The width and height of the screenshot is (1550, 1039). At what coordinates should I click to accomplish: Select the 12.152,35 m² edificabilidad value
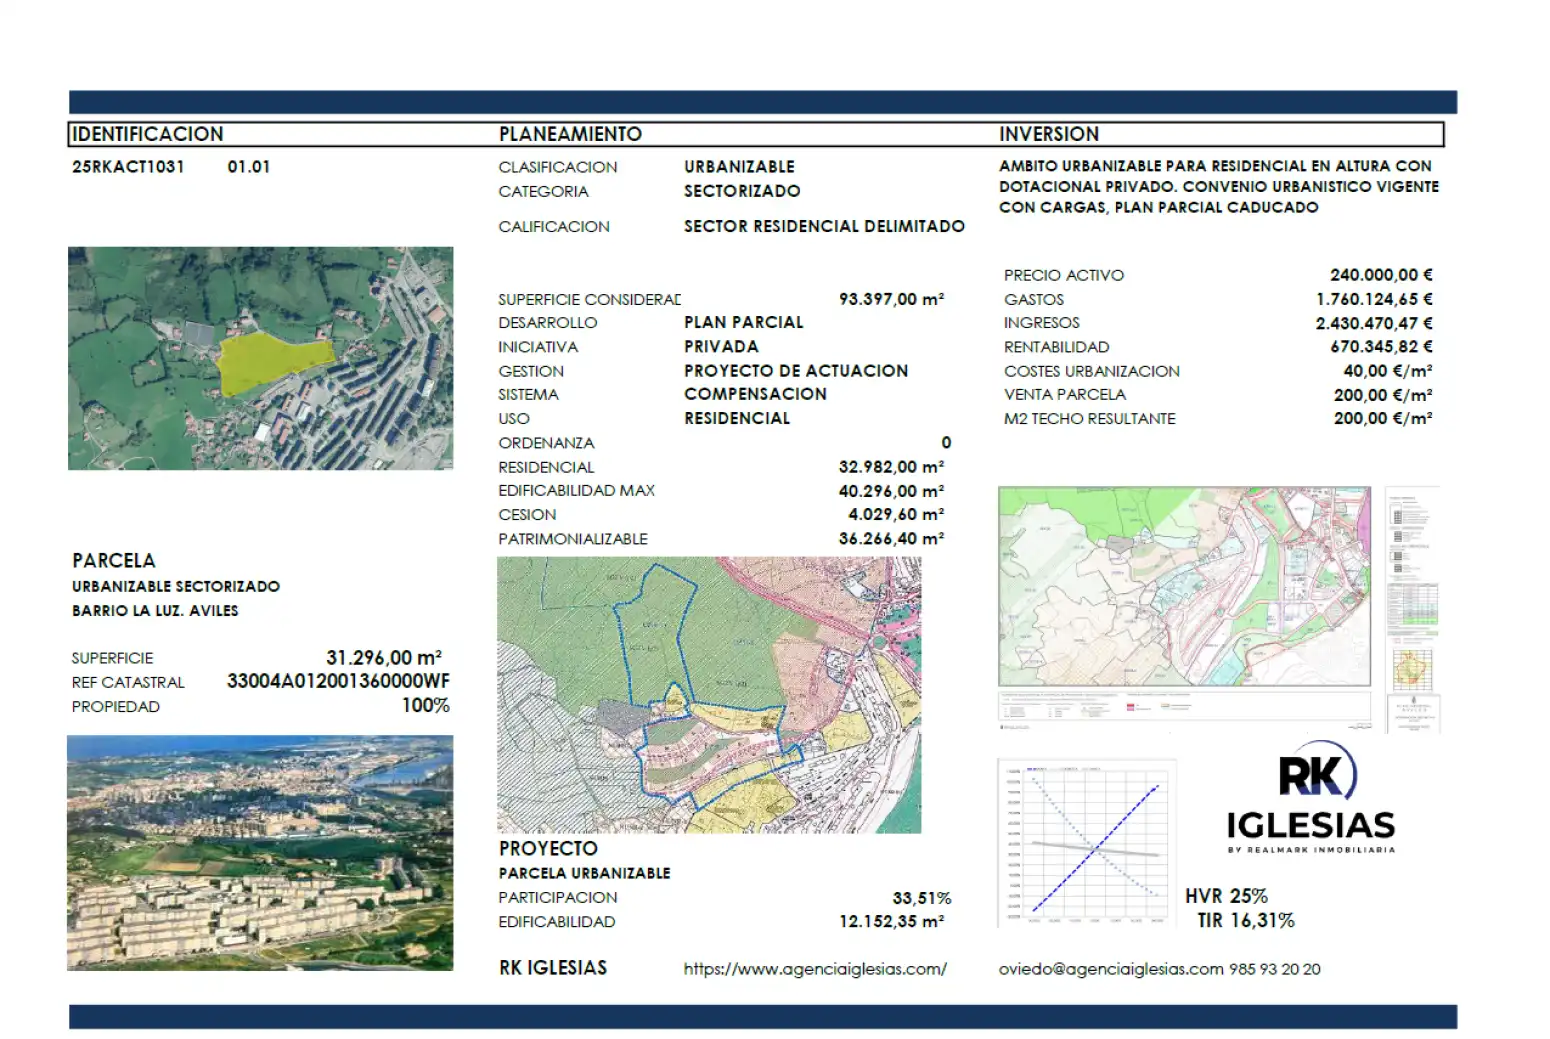tap(891, 922)
